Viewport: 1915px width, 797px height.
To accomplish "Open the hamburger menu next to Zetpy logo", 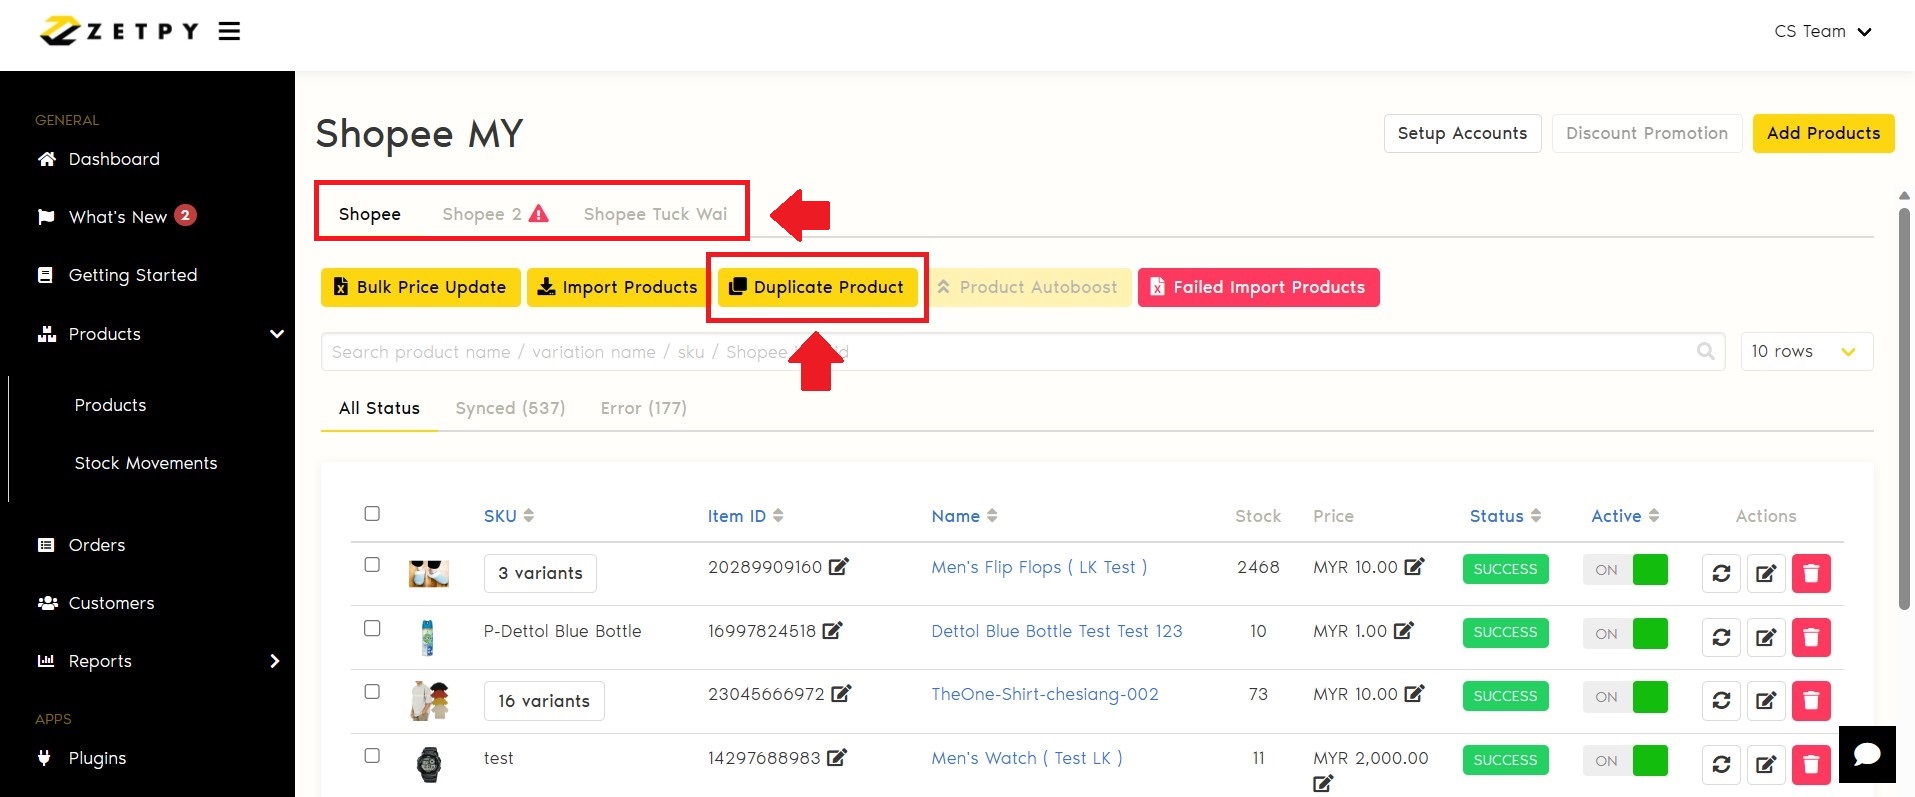I will pyautogui.click(x=230, y=31).
